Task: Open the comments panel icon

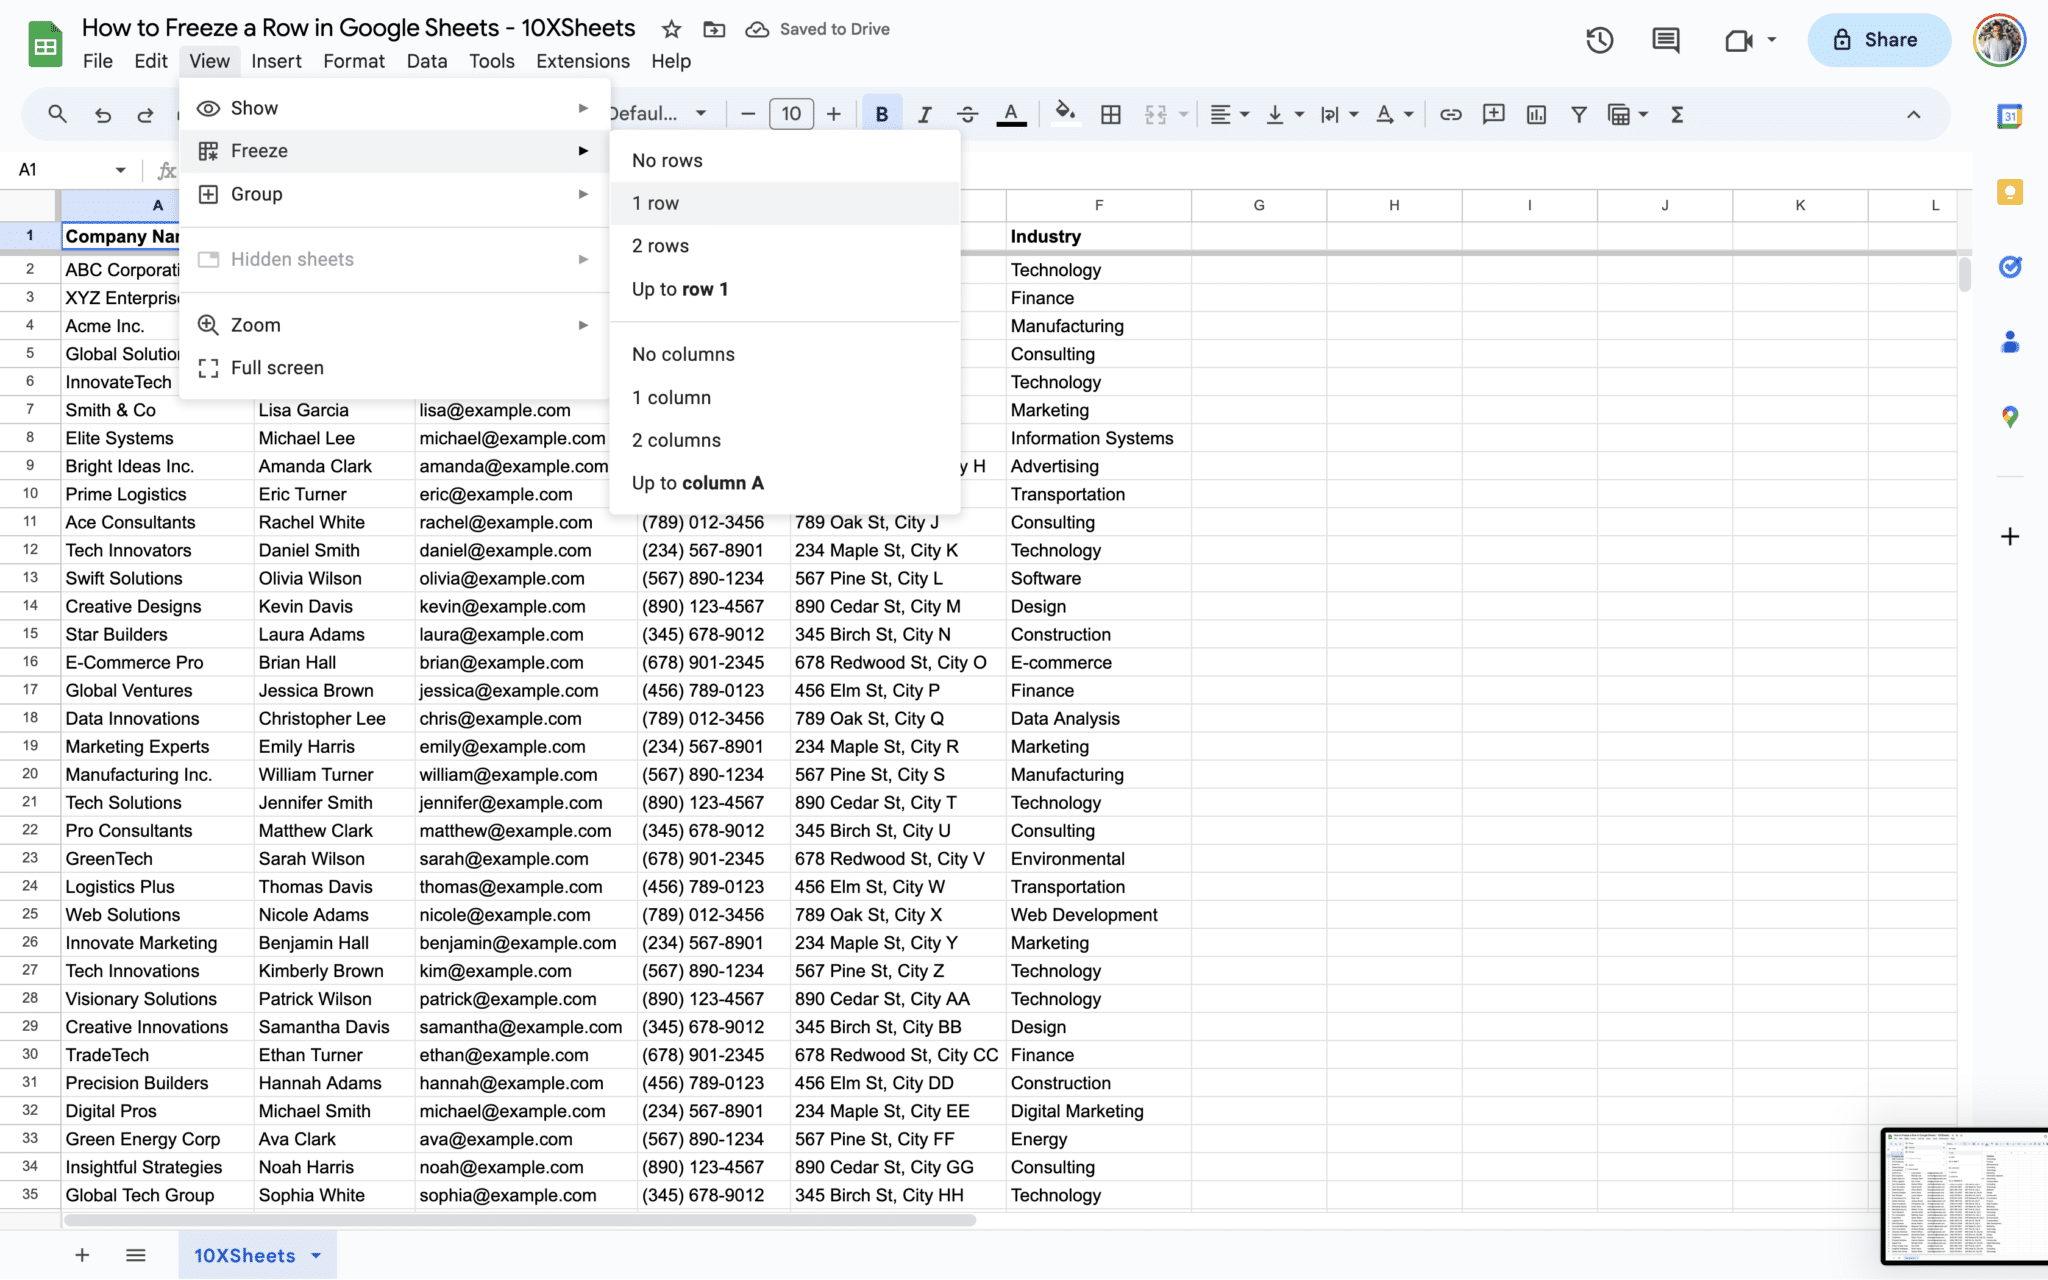Action: point(1665,40)
